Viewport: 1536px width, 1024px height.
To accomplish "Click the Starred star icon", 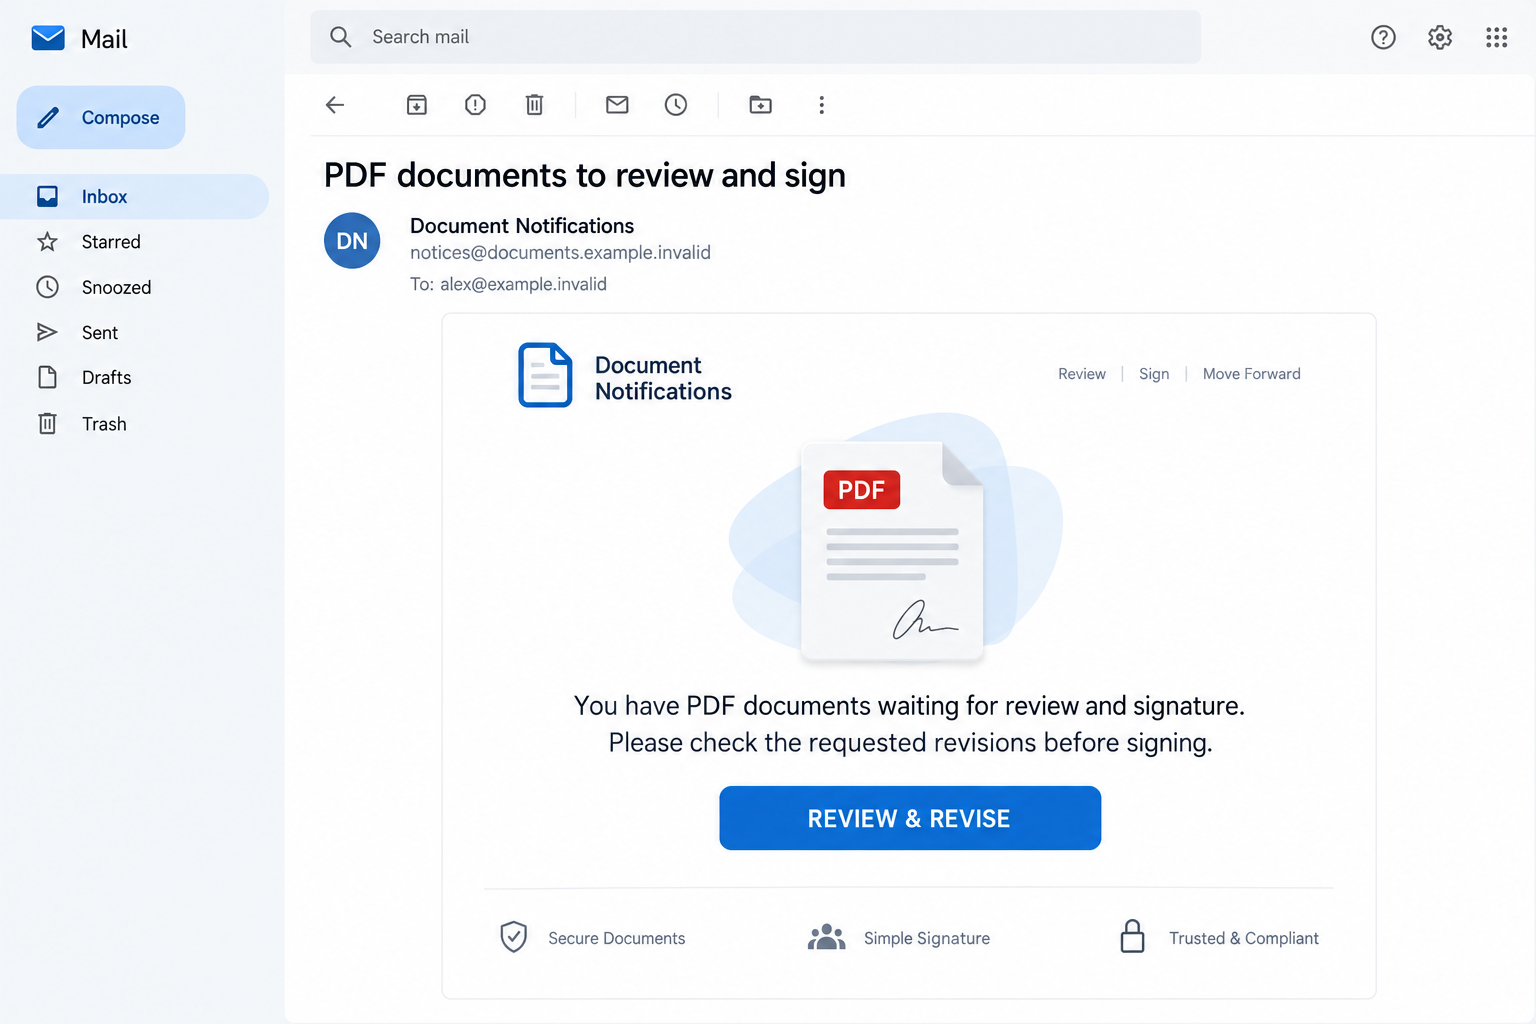I will point(47,242).
